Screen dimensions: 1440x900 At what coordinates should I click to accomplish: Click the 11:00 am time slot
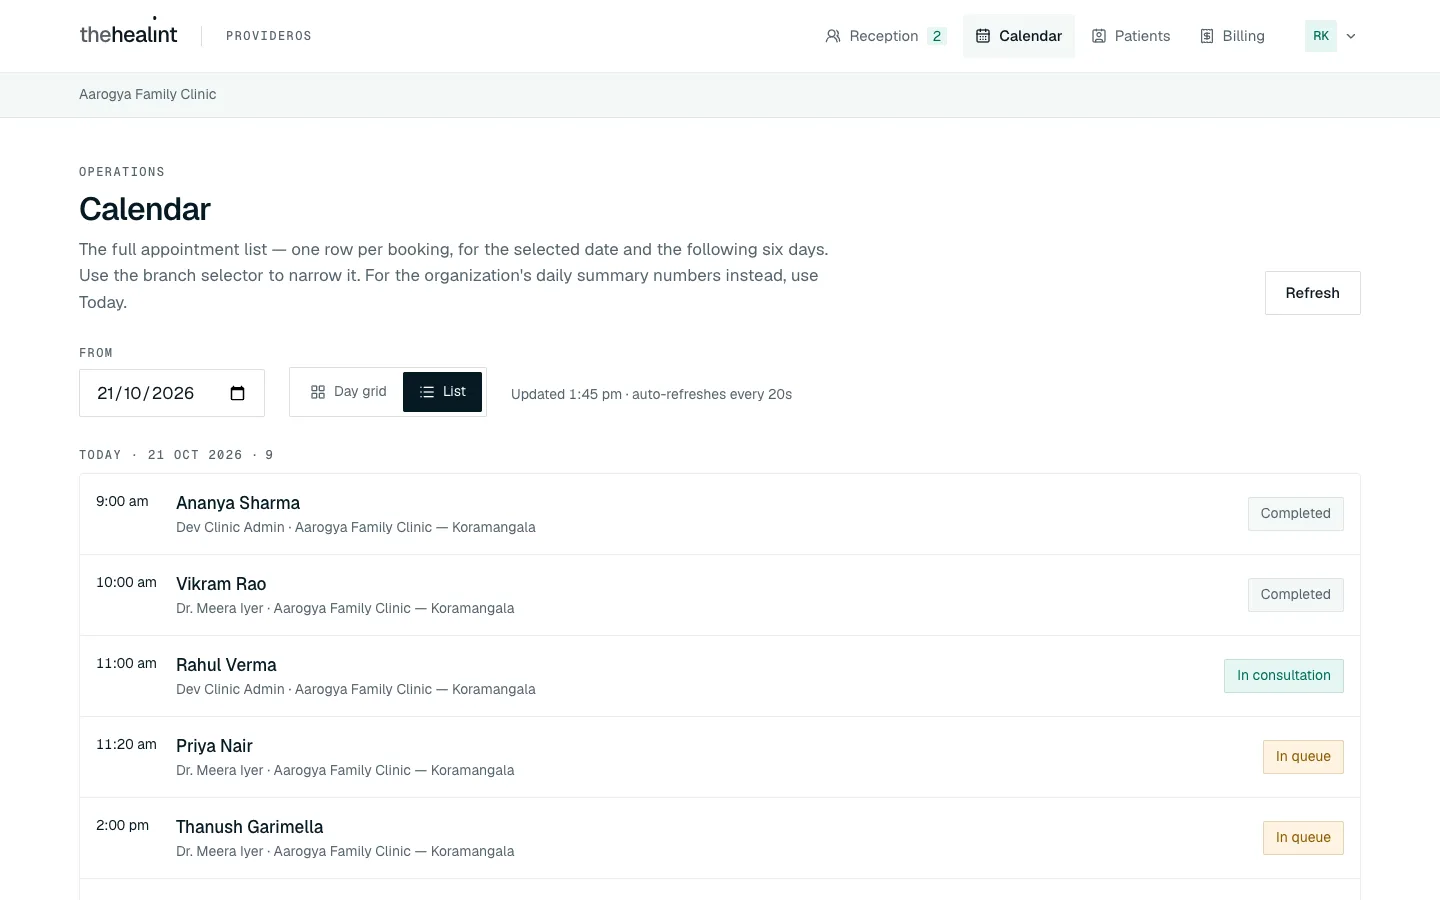(126, 663)
